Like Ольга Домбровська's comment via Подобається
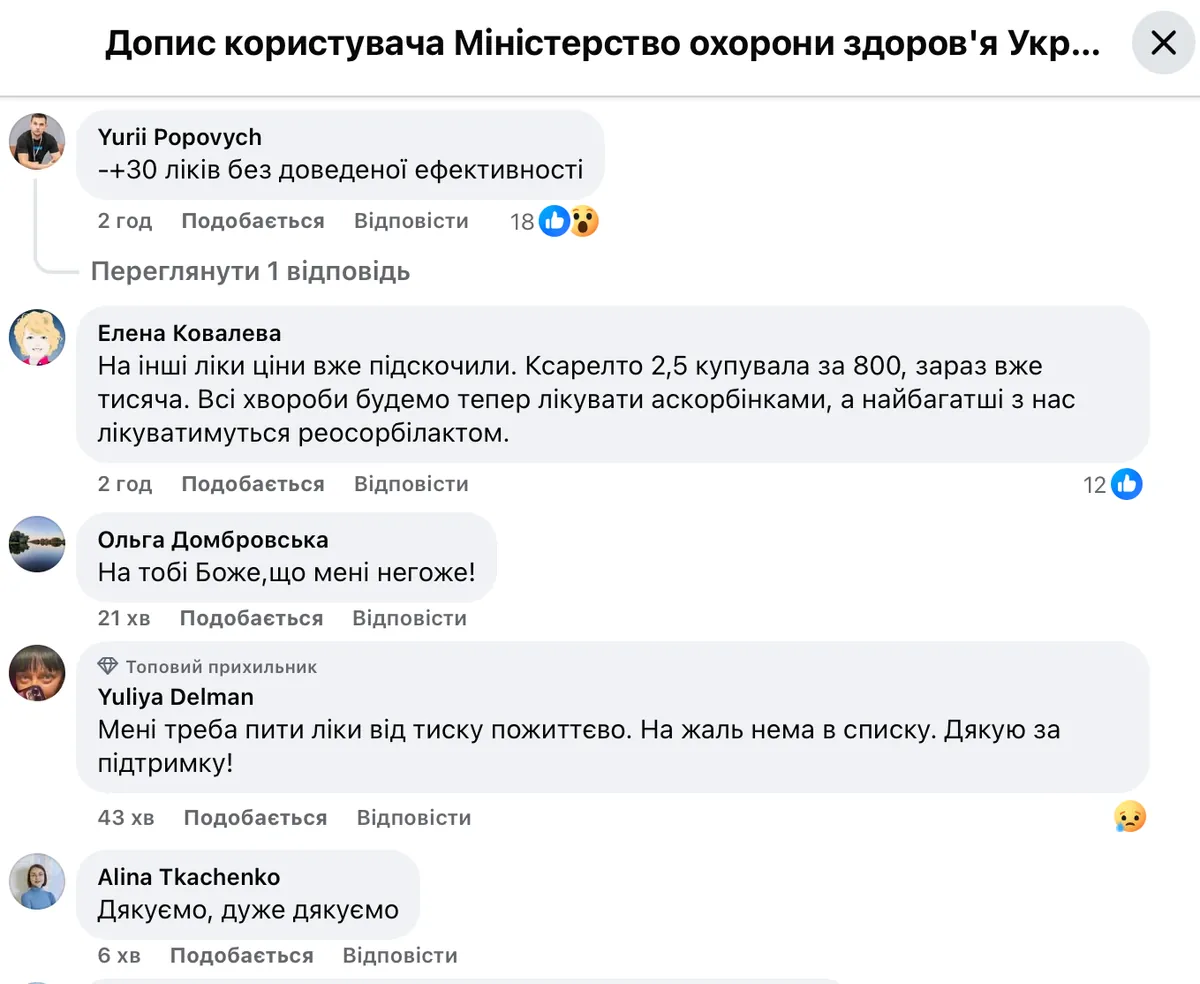 click(251, 618)
